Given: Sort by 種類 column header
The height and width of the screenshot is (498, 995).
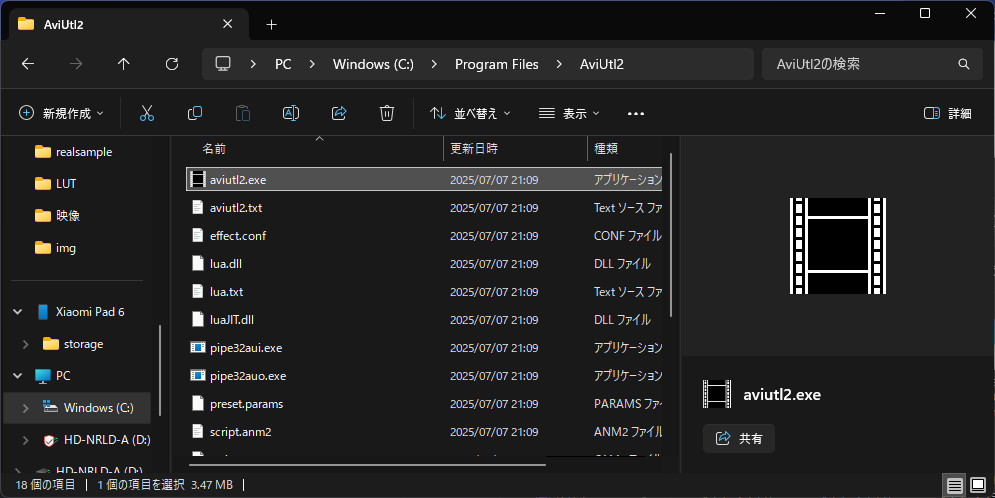Looking at the screenshot, I should pyautogui.click(x=606, y=148).
